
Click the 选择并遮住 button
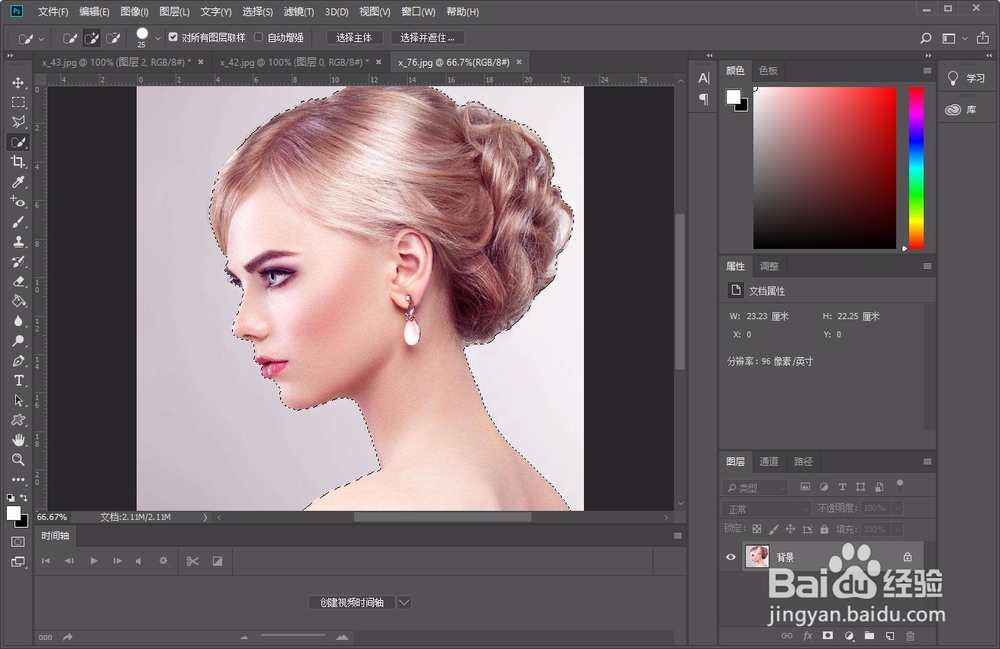(427, 38)
